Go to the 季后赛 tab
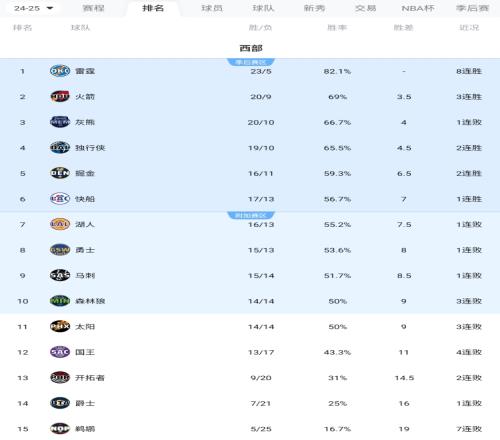The width and height of the screenshot is (500, 440). click(x=472, y=8)
